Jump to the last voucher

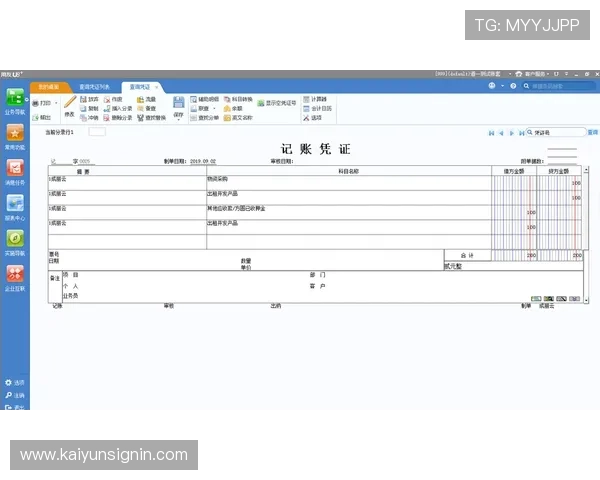coord(521,133)
